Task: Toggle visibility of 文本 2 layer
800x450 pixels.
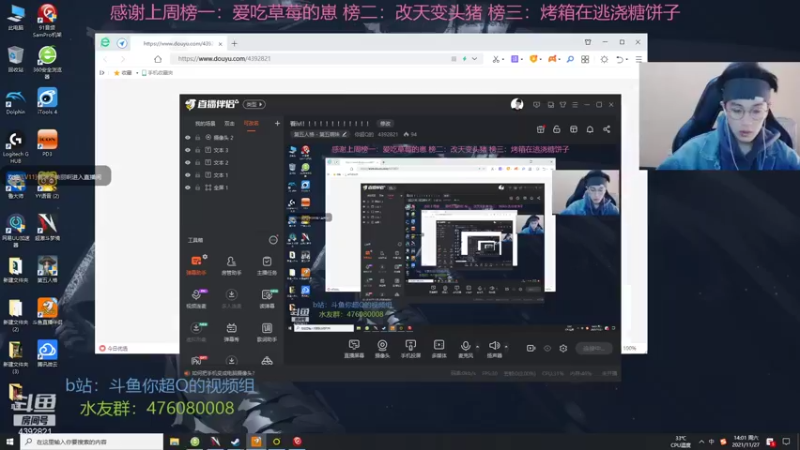Action: click(x=188, y=162)
